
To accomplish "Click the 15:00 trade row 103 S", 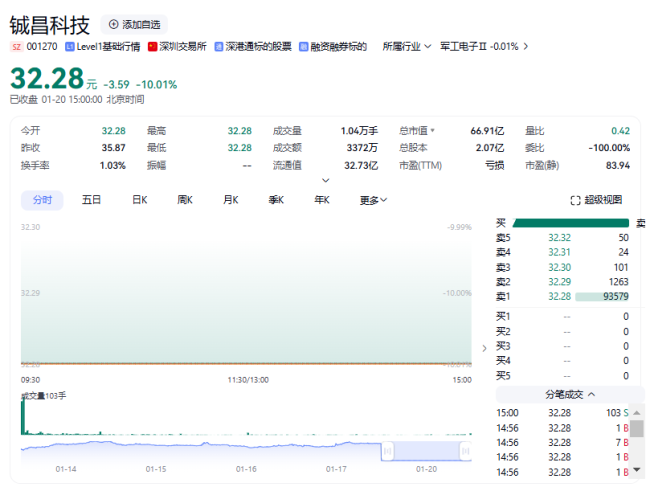I will [x=563, y=413].
